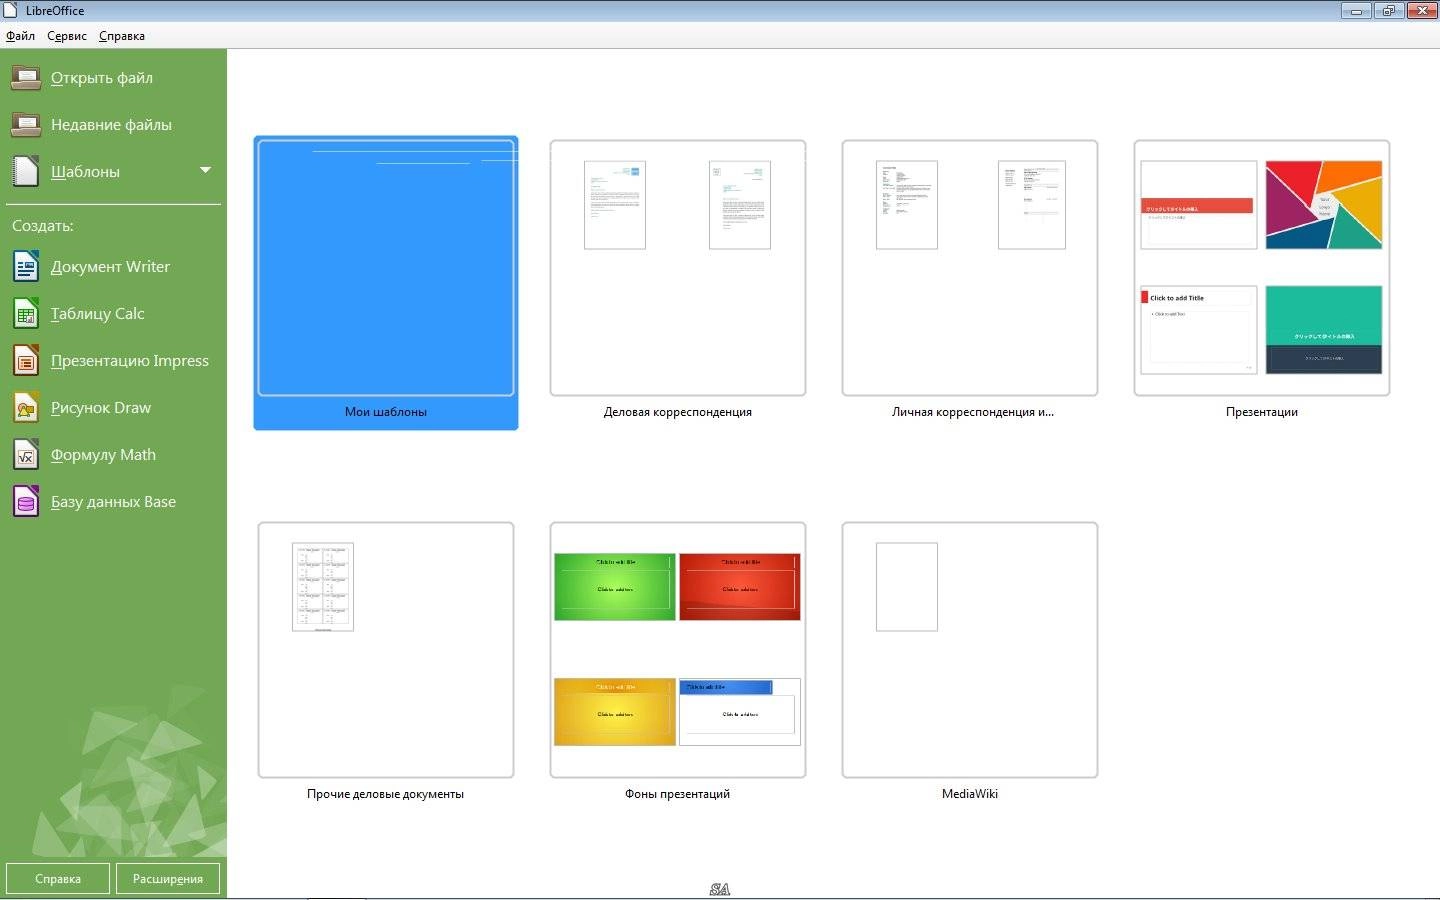Click the MediaWiki caption text
The width and height of the screenshot is (1440, 900).
click(970, 794)
